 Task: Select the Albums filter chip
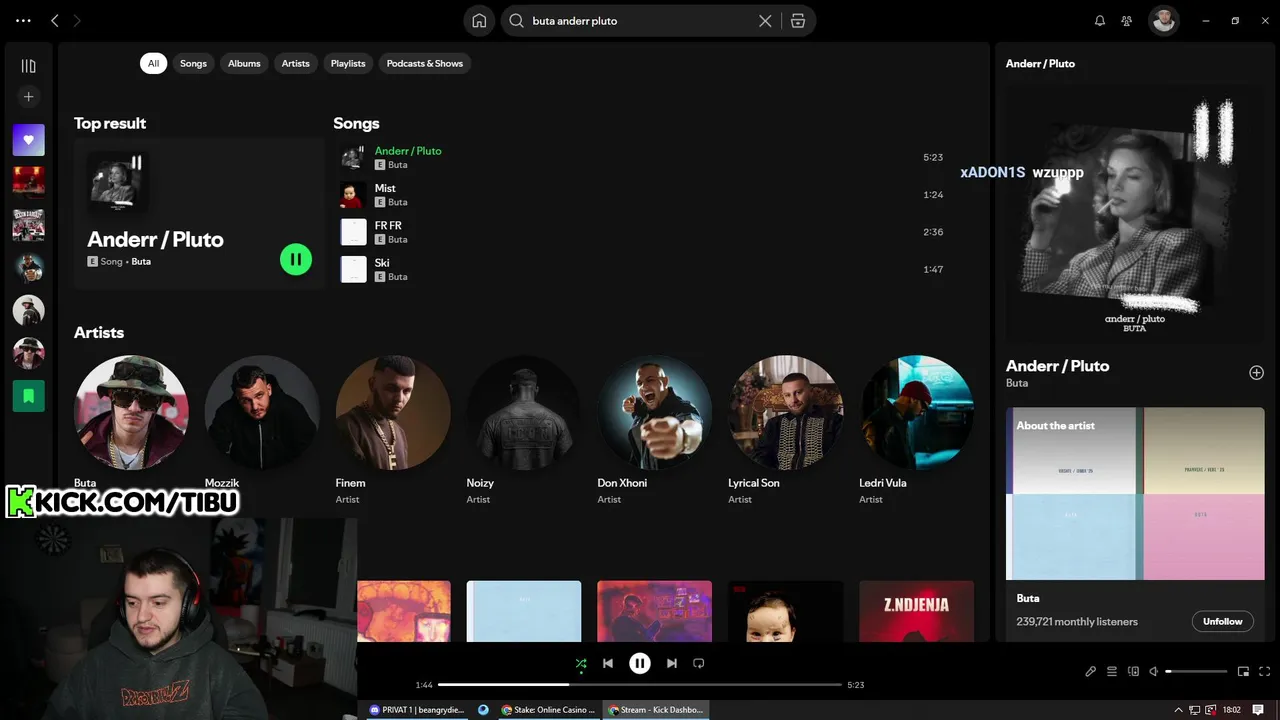tap(244, 63)
